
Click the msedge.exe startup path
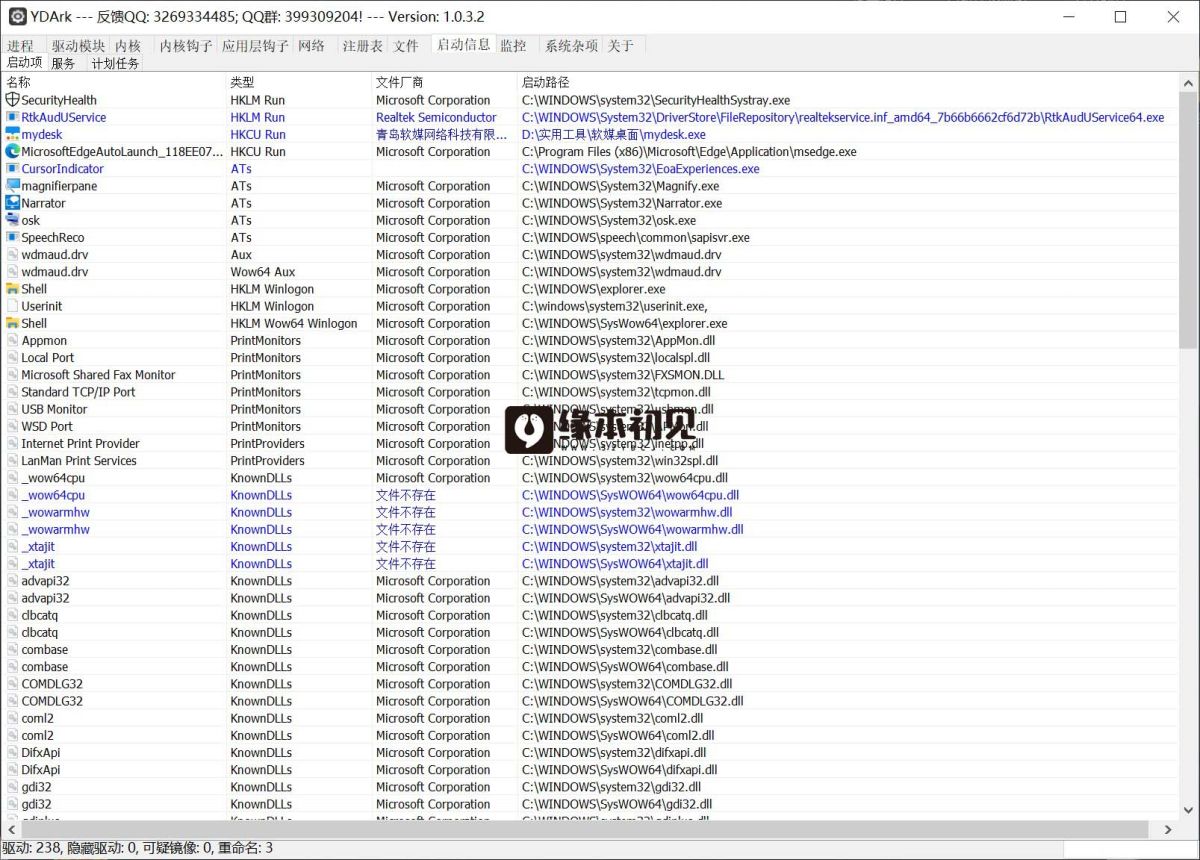pyautogui.click(x=689, y=151)
